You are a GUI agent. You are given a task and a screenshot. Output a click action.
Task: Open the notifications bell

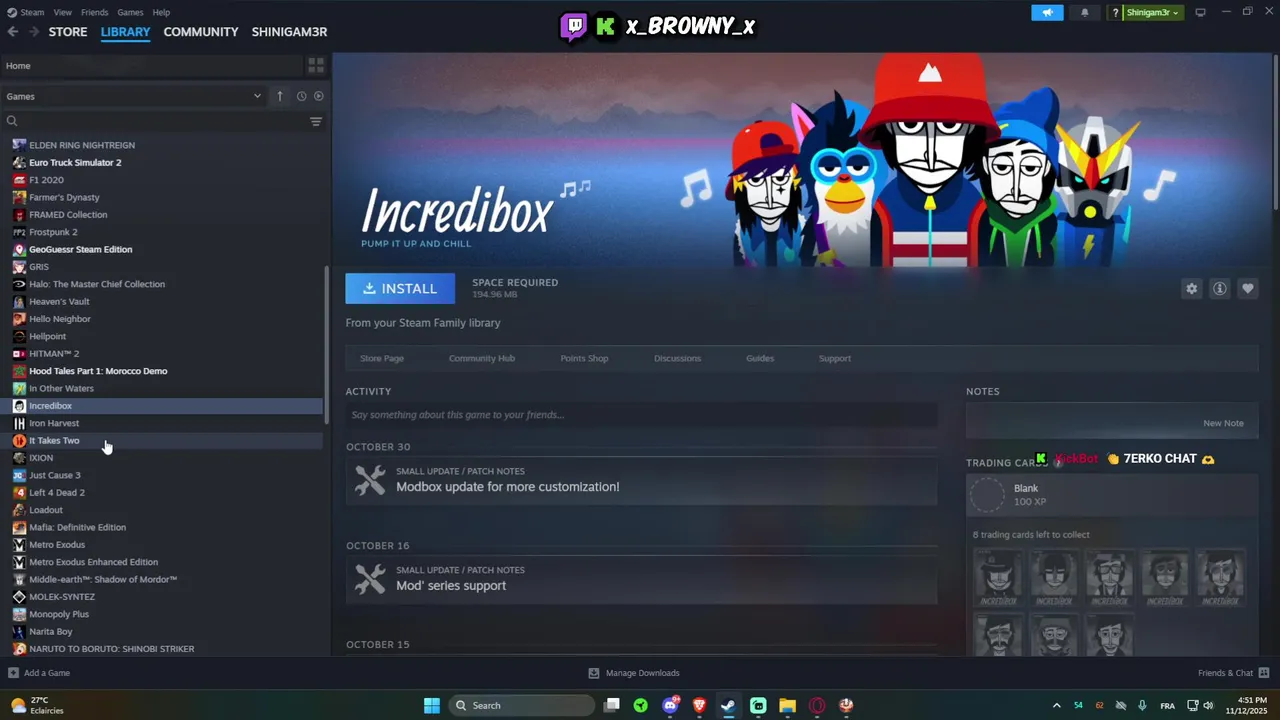coord(1085,12)
